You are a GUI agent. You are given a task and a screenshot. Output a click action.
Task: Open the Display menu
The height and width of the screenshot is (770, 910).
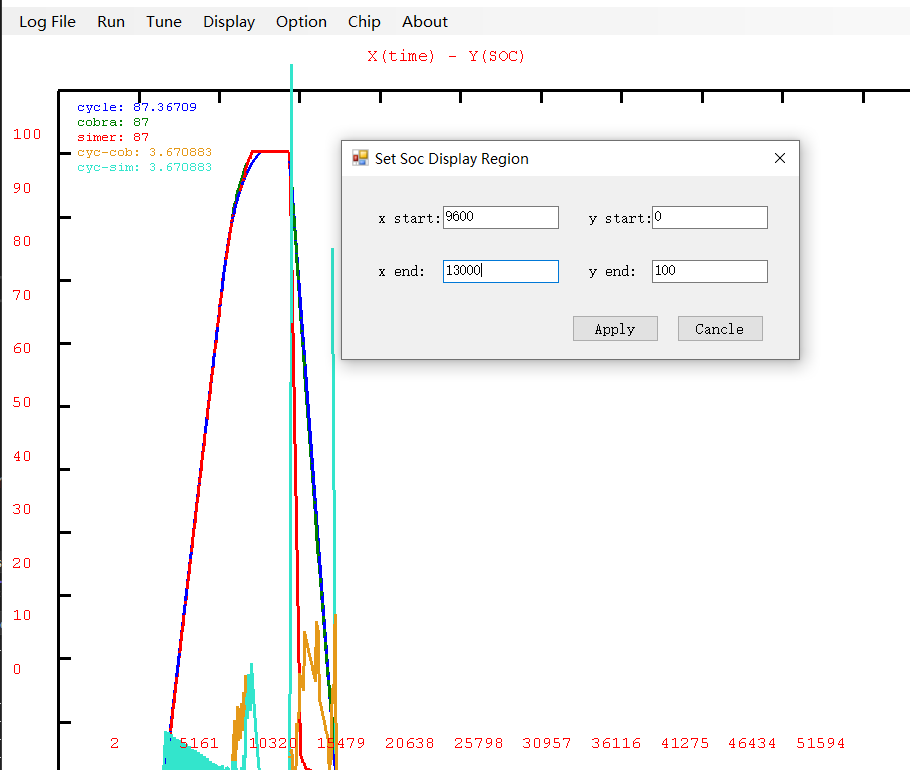pyautogui.click(x=229, y=22)
